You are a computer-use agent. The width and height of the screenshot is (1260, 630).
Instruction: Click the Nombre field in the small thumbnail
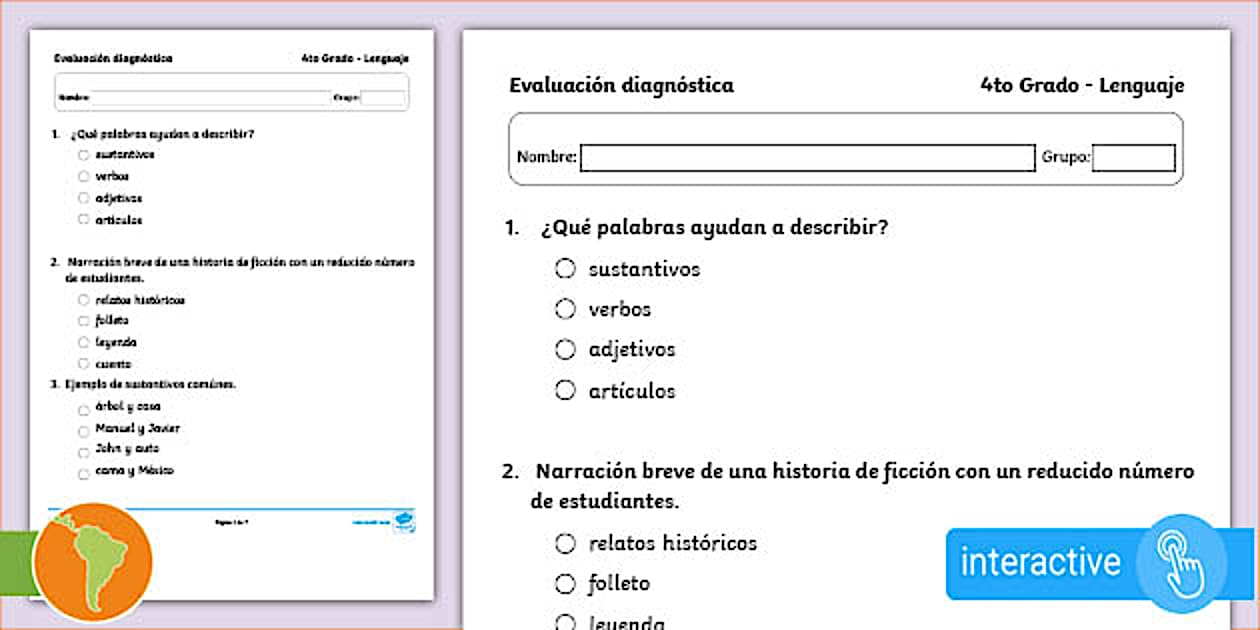point(210,98)
